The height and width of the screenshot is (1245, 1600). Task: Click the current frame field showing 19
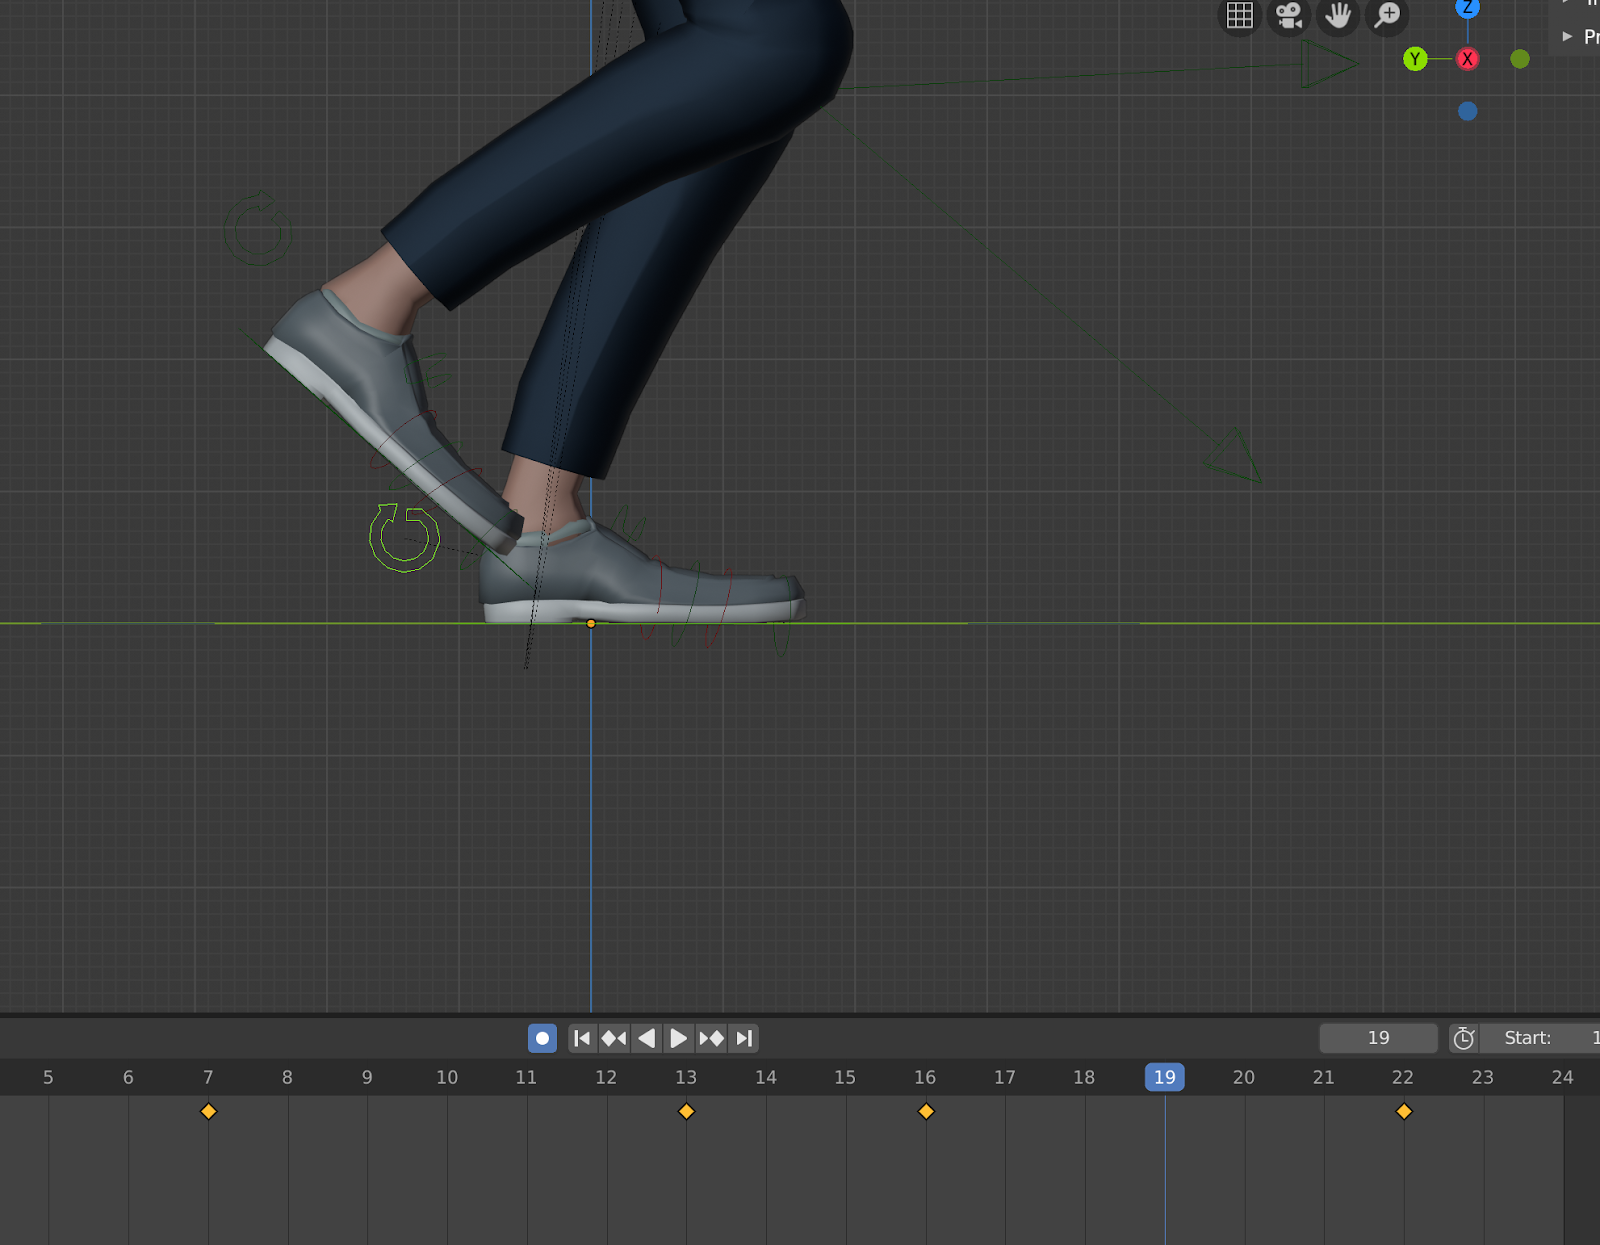click(1378, 1038)
